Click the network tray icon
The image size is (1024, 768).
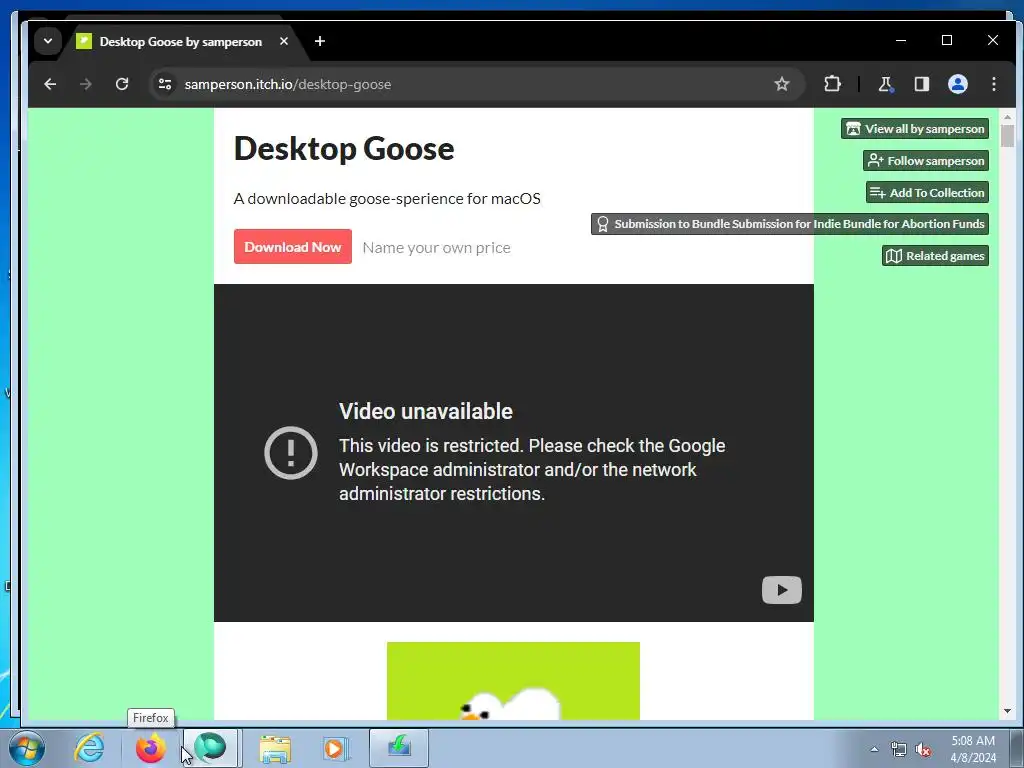(x=899, y=750)
